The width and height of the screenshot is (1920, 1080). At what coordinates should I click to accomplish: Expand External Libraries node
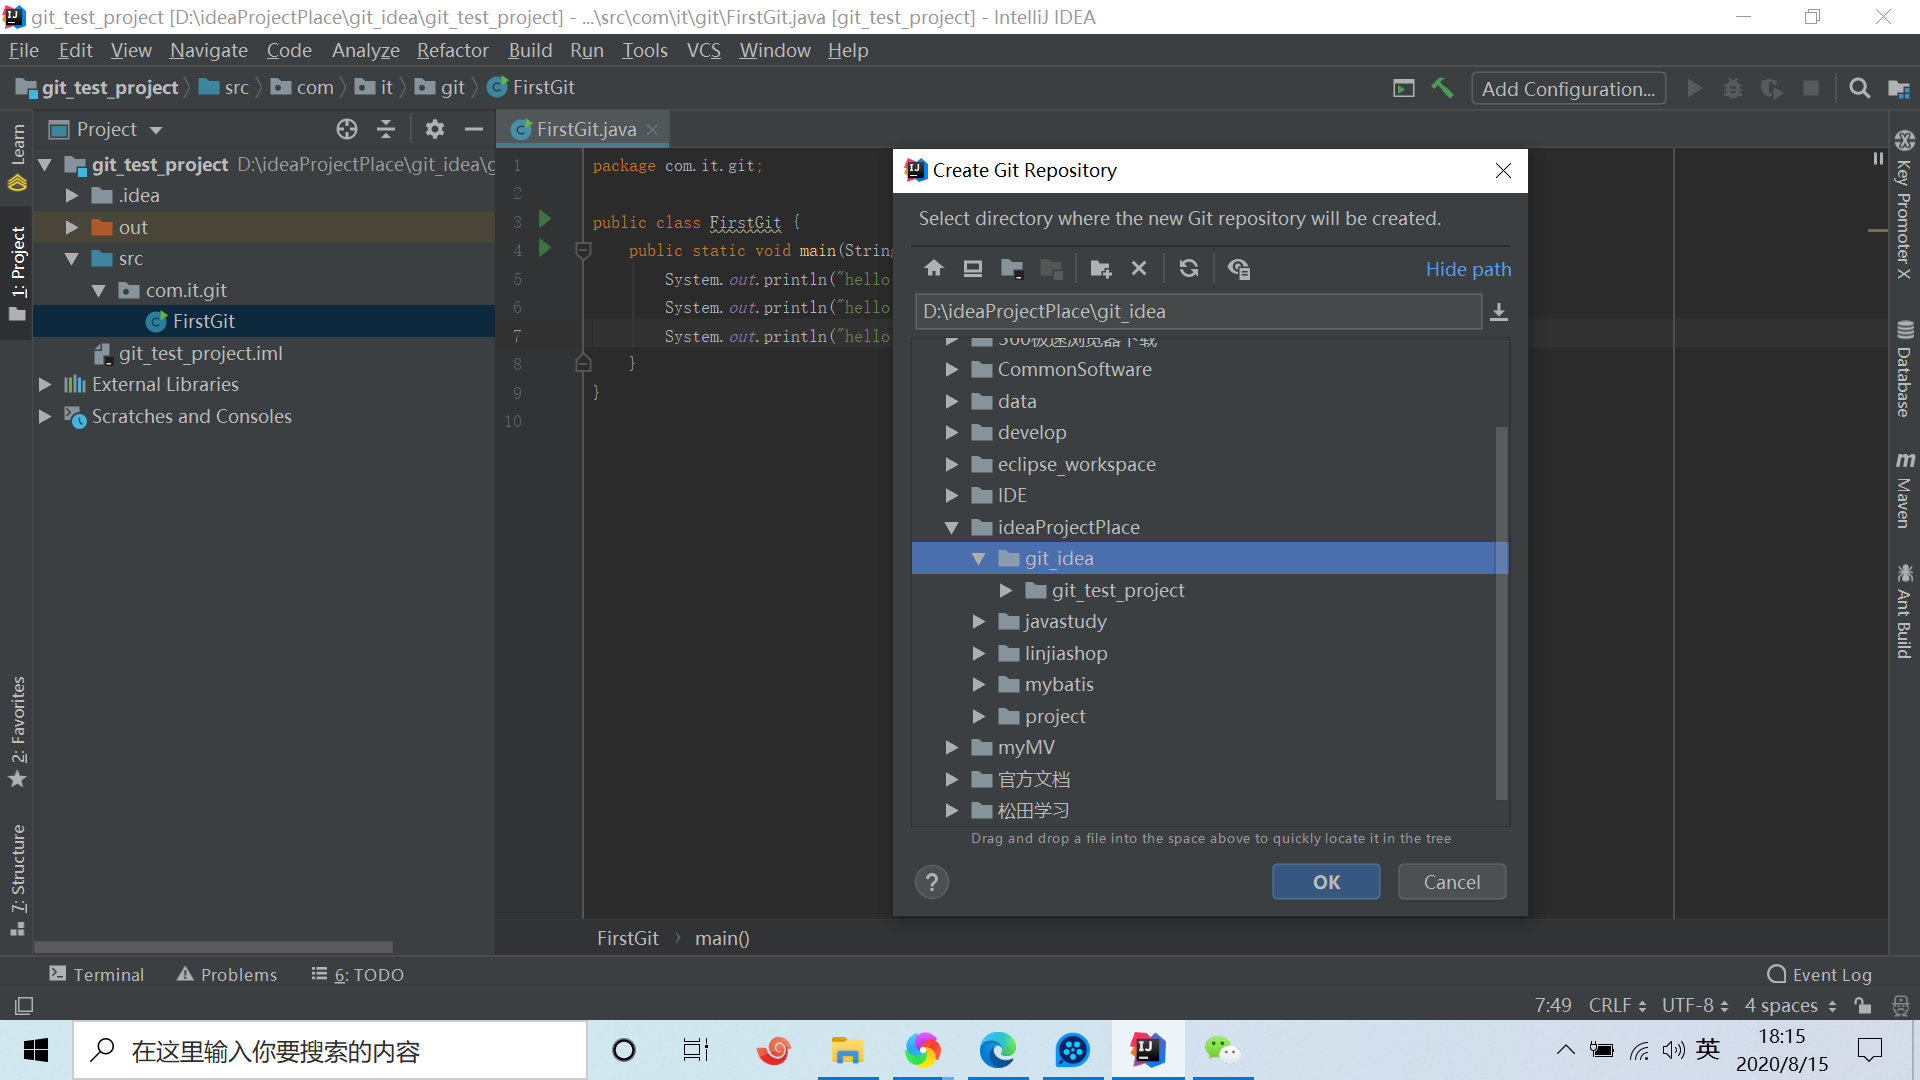click(44, 385)
